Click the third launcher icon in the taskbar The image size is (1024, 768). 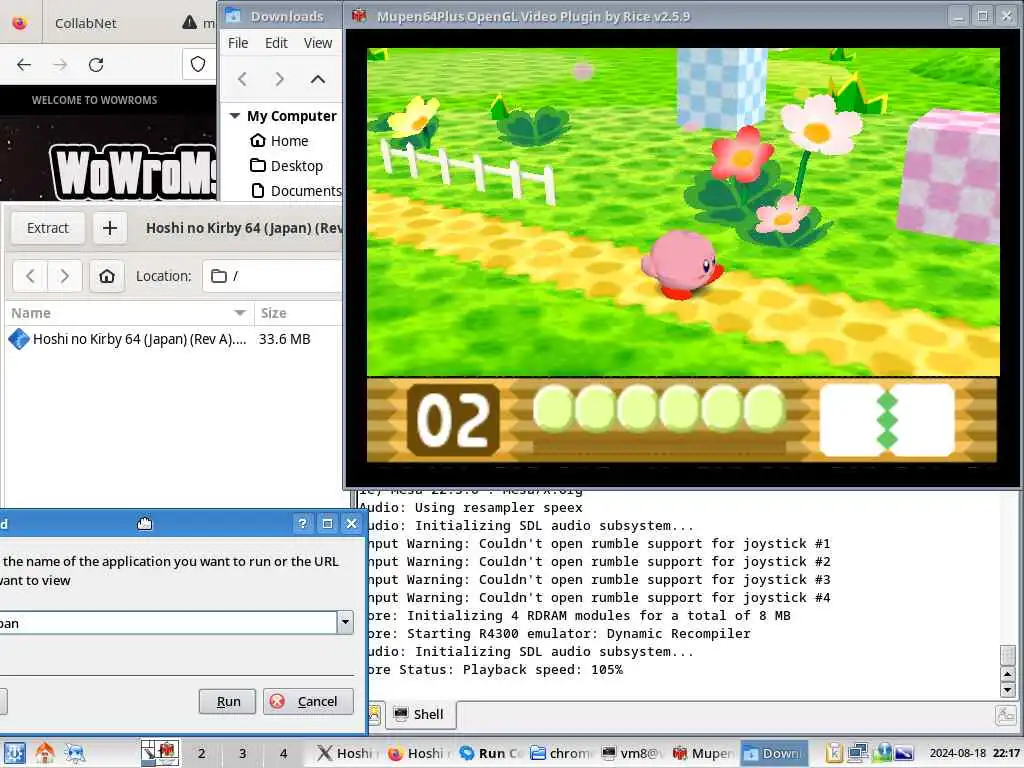click(74, 753)
